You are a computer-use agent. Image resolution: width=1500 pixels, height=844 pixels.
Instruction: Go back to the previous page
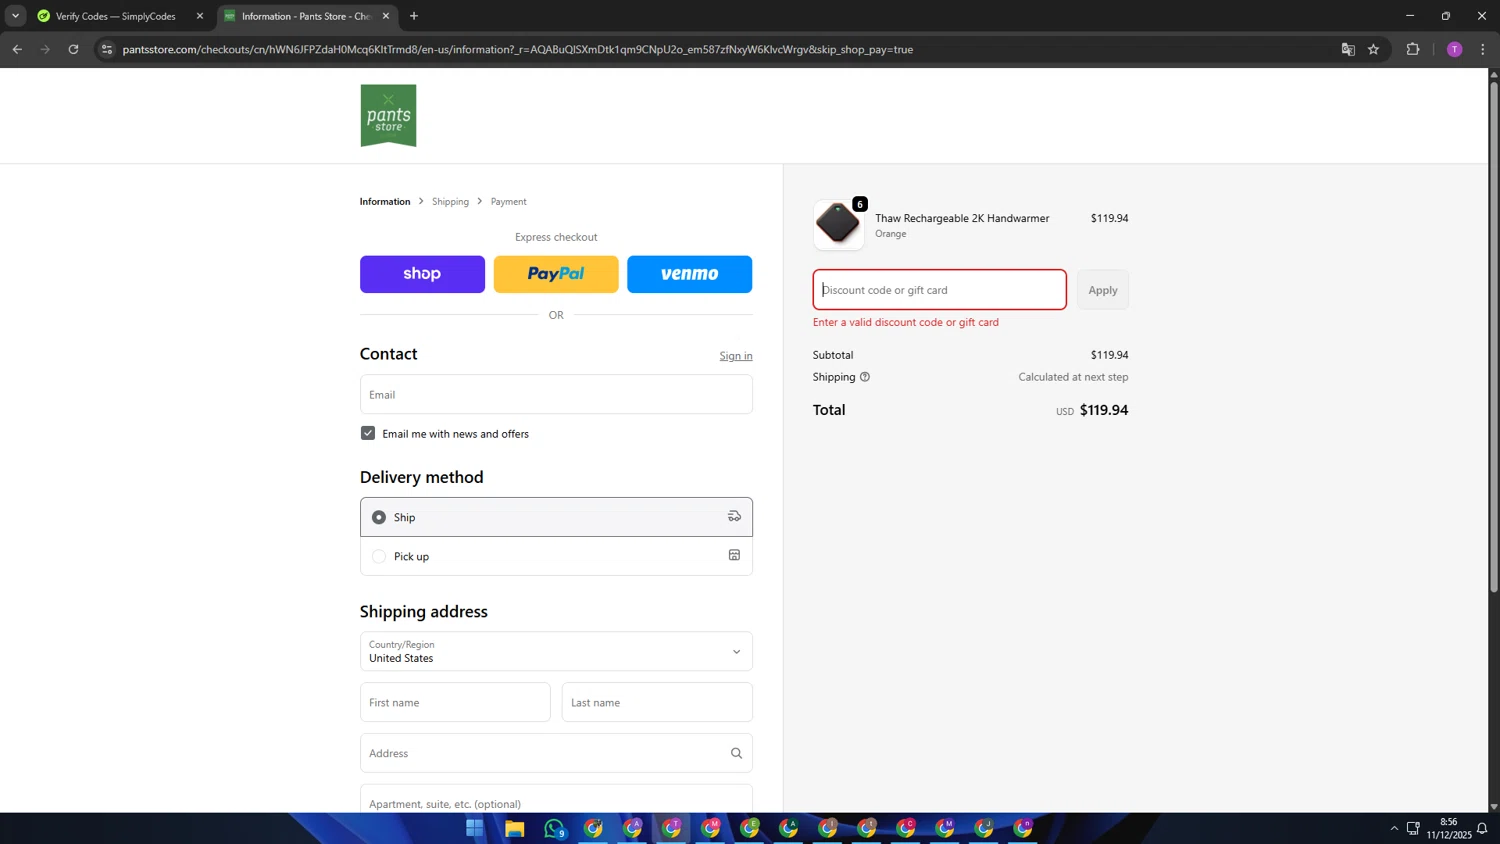coord(17,49)
